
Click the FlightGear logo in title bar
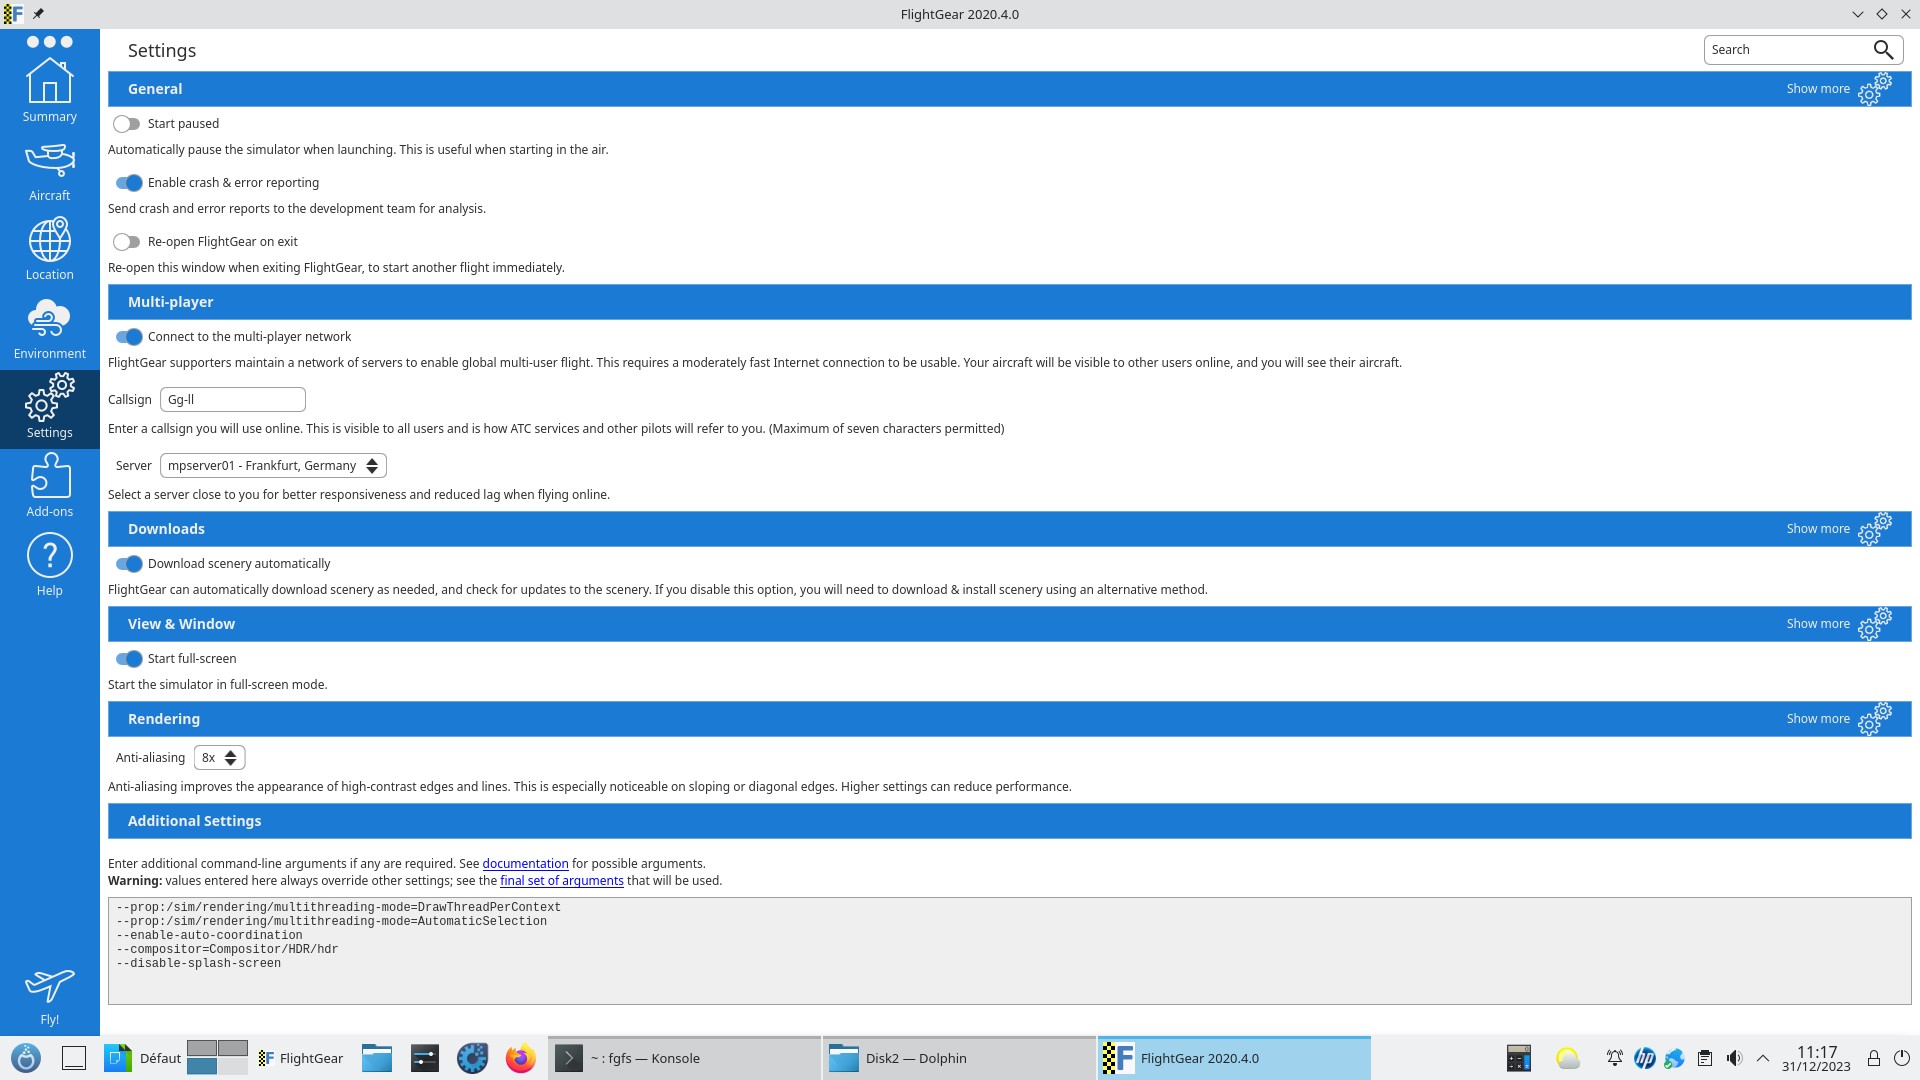point(13,14)
